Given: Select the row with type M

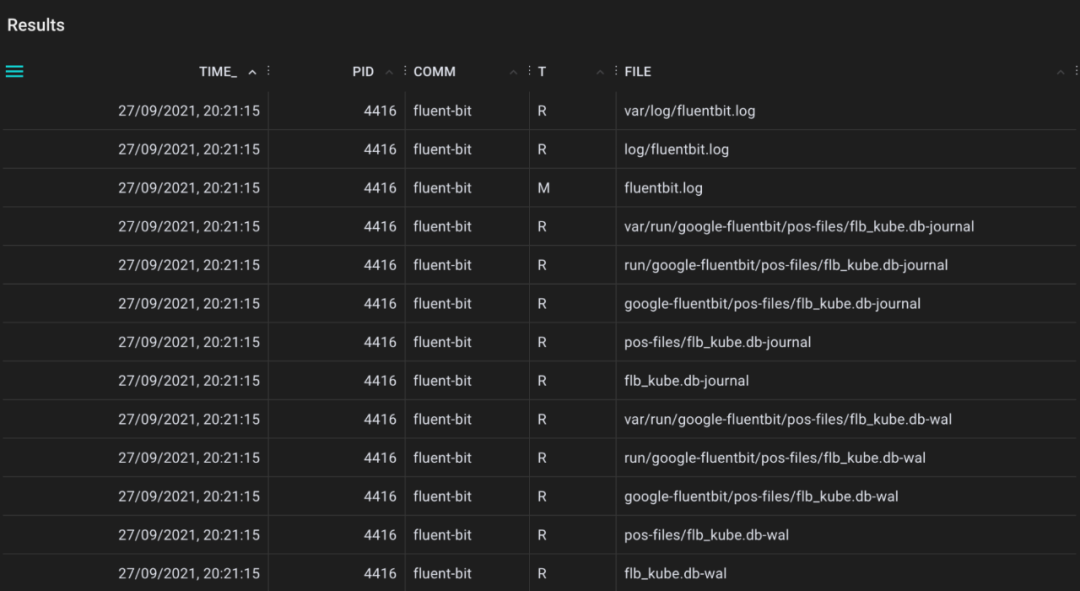Looking at the screenshot, I should click(540, 188).
